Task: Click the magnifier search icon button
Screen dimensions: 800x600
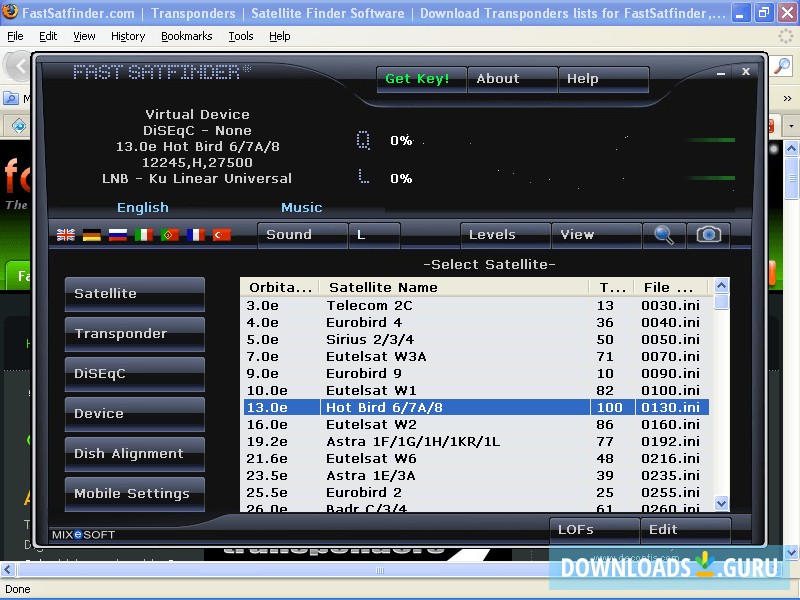Action: 664,235
